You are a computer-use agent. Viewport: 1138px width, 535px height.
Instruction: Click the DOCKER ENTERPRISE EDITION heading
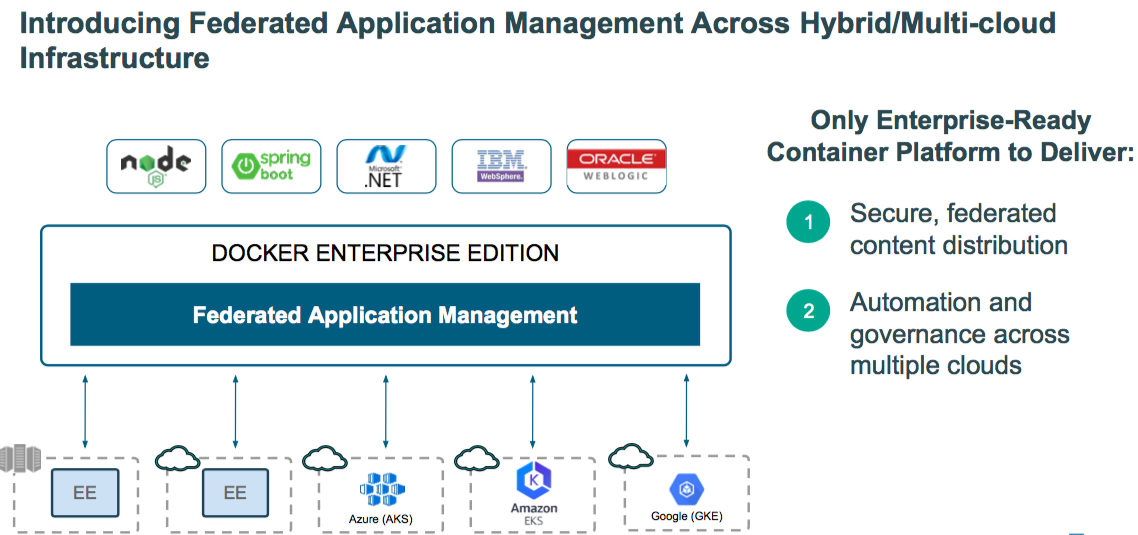(385, 253)
